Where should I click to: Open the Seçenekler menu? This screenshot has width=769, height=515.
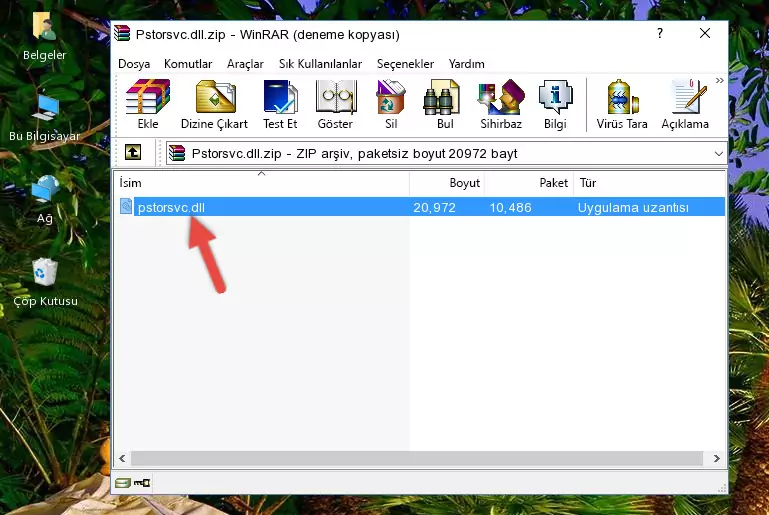(x=405, y=64)
